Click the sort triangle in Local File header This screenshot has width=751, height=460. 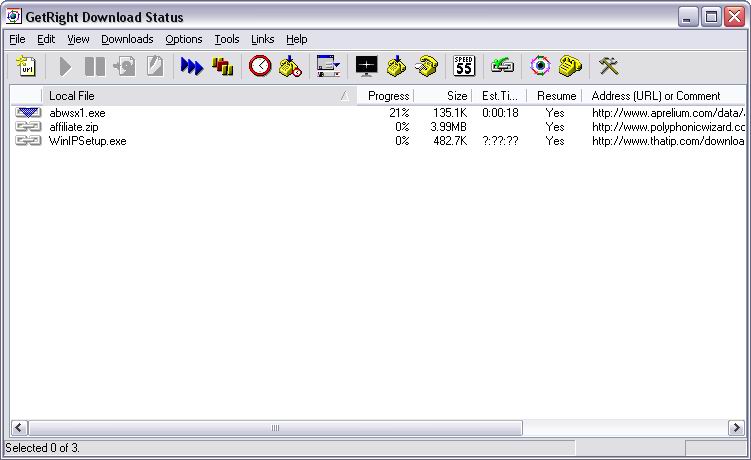[345, 96]
